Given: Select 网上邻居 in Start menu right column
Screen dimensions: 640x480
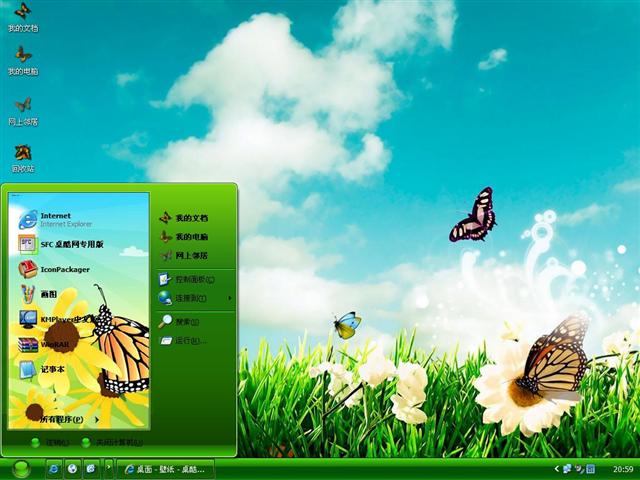Looking at the screenshot, I should (184, 256).
